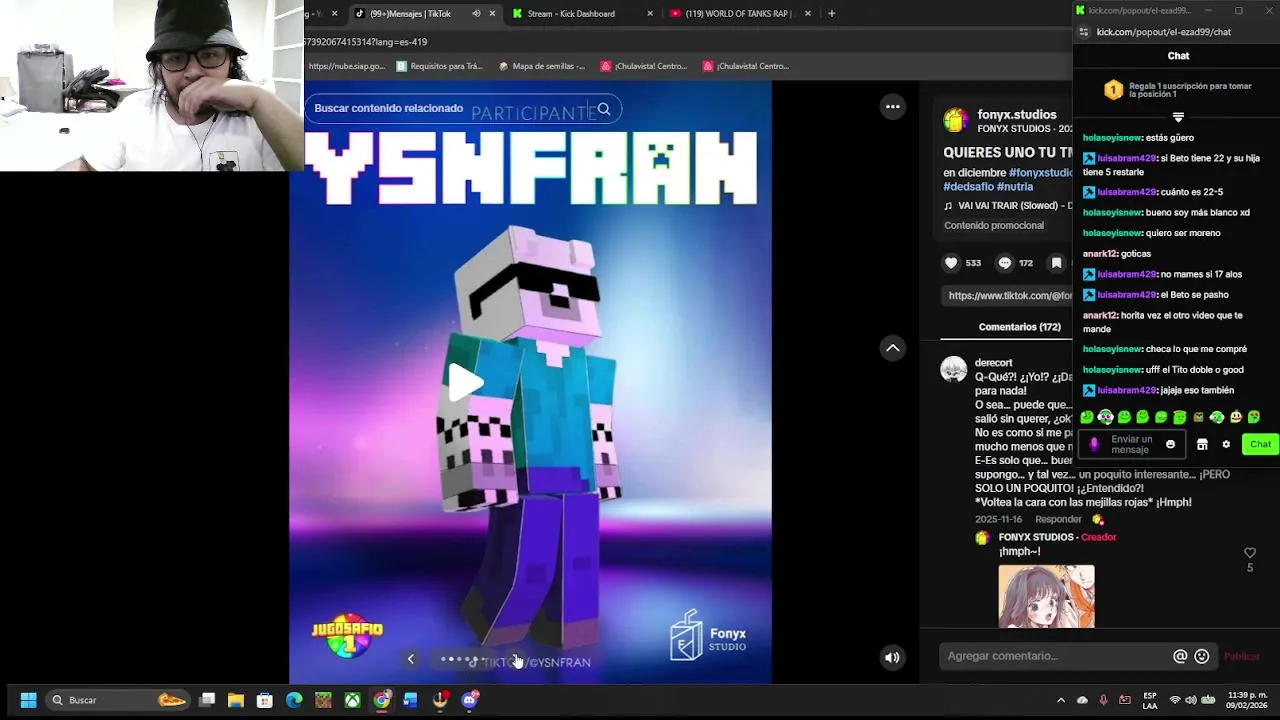Bookmark the video with the save icon
Viewport: 1280px width, 720px height.
coord(1056,263)
